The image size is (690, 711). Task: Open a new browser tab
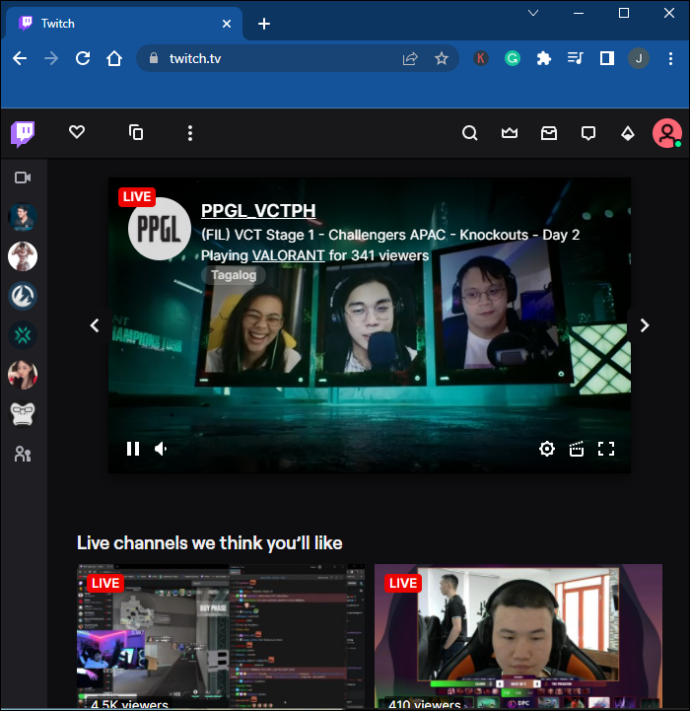pos(264,24)
